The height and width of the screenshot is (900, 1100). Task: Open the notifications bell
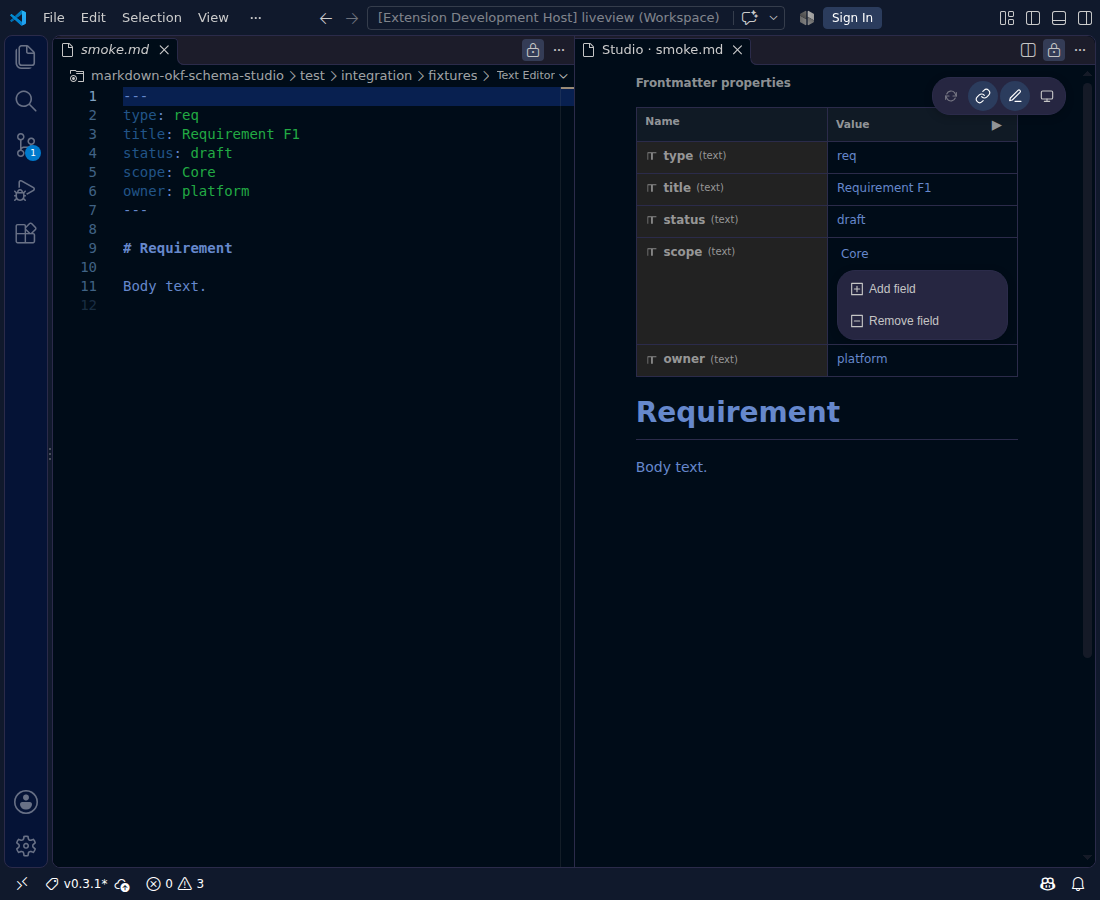tap(1078, 884)
